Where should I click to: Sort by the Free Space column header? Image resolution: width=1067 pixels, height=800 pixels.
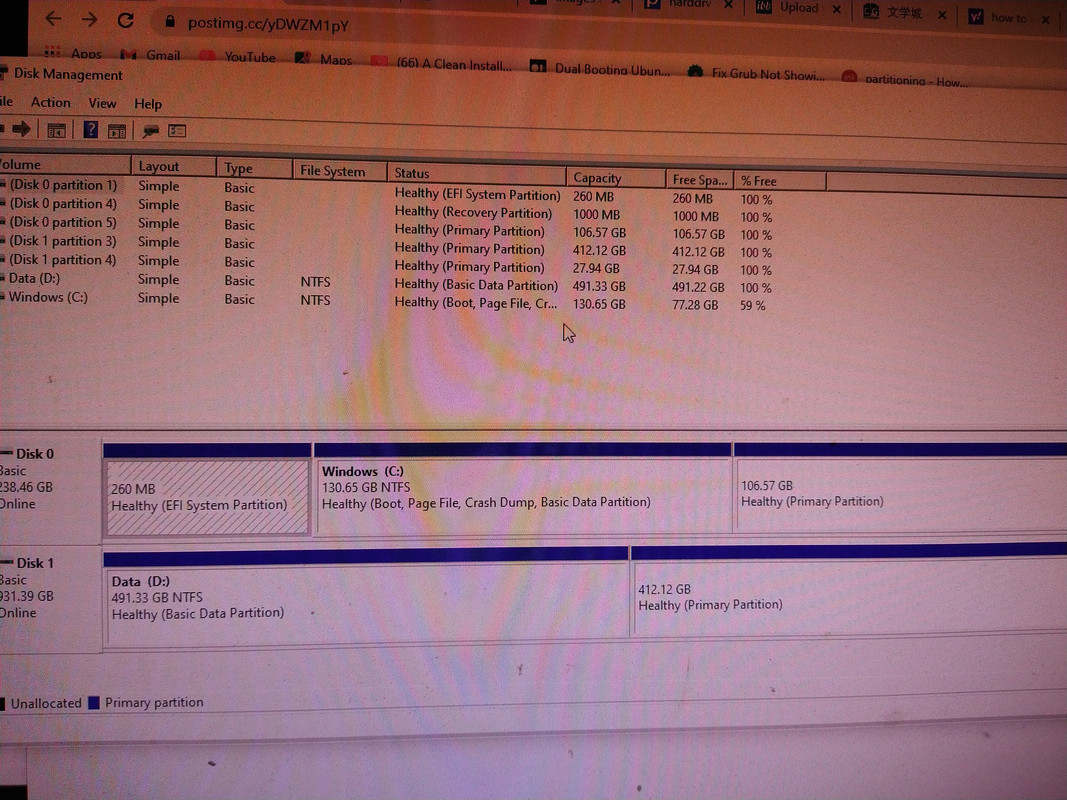pyautogui.click(x=700, y=180)
